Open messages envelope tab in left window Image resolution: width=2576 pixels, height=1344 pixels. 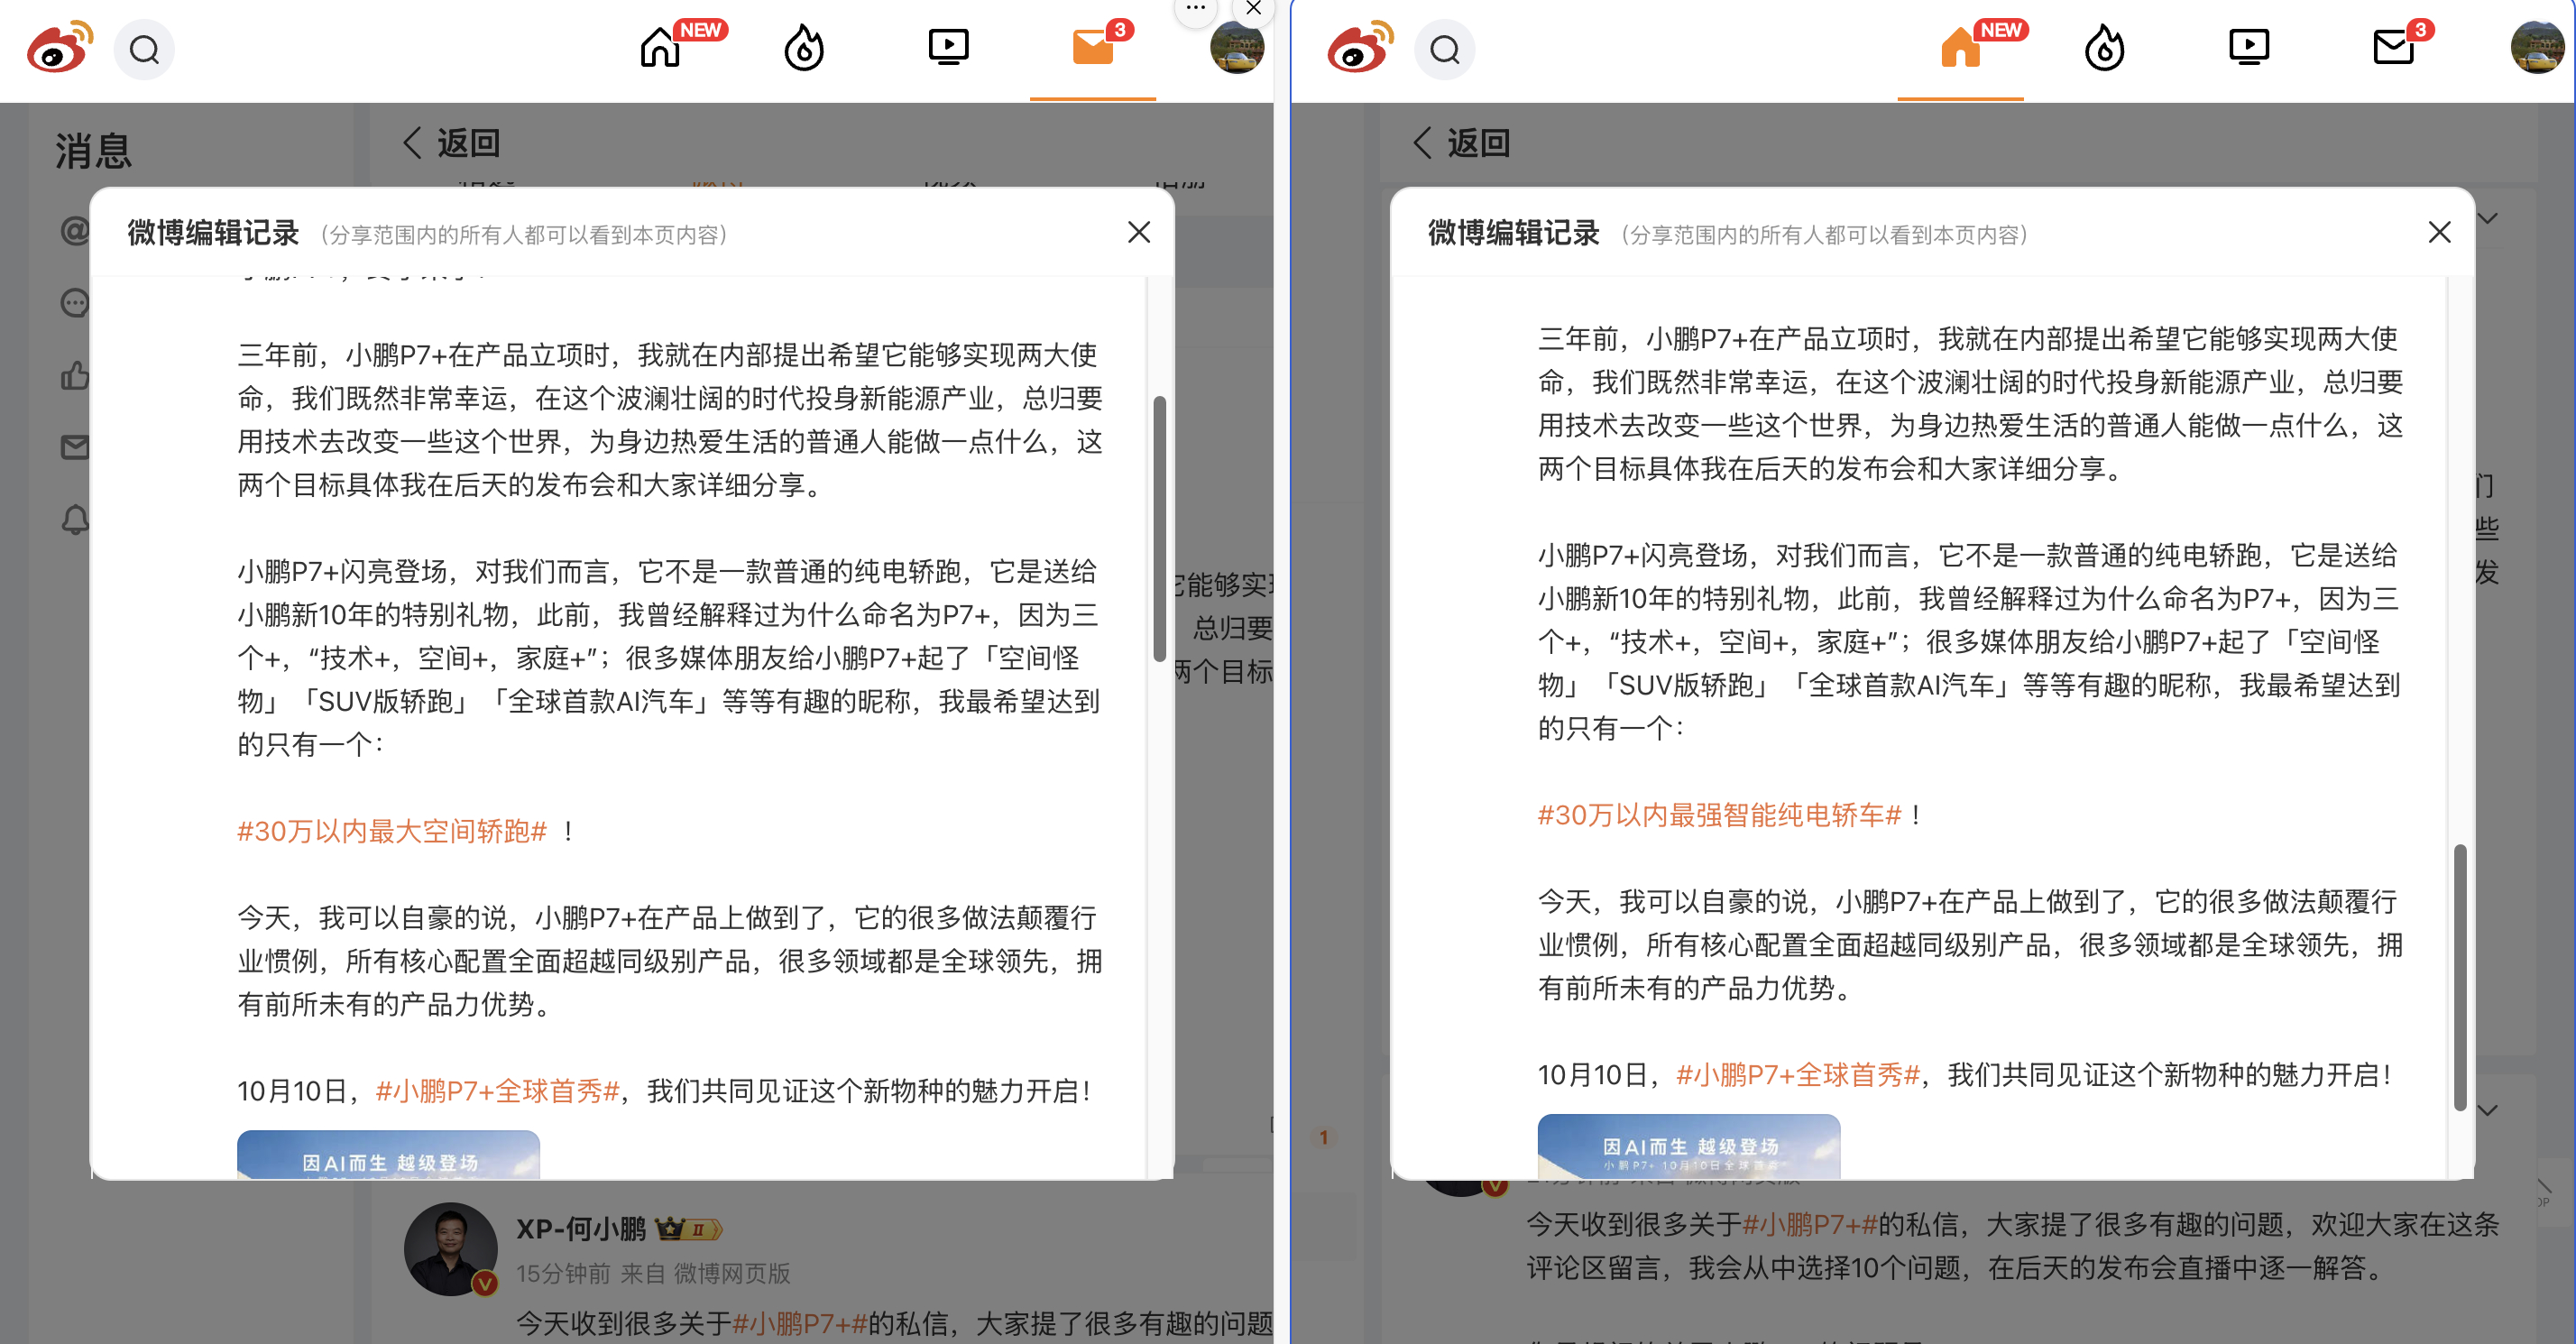point(1093,47)
